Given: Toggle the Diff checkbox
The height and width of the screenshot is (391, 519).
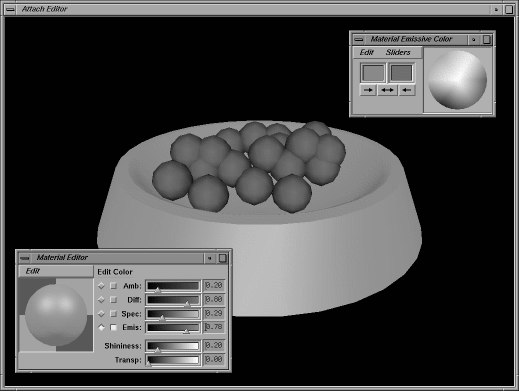Looking at the screenshot, I should pos(114,300).
